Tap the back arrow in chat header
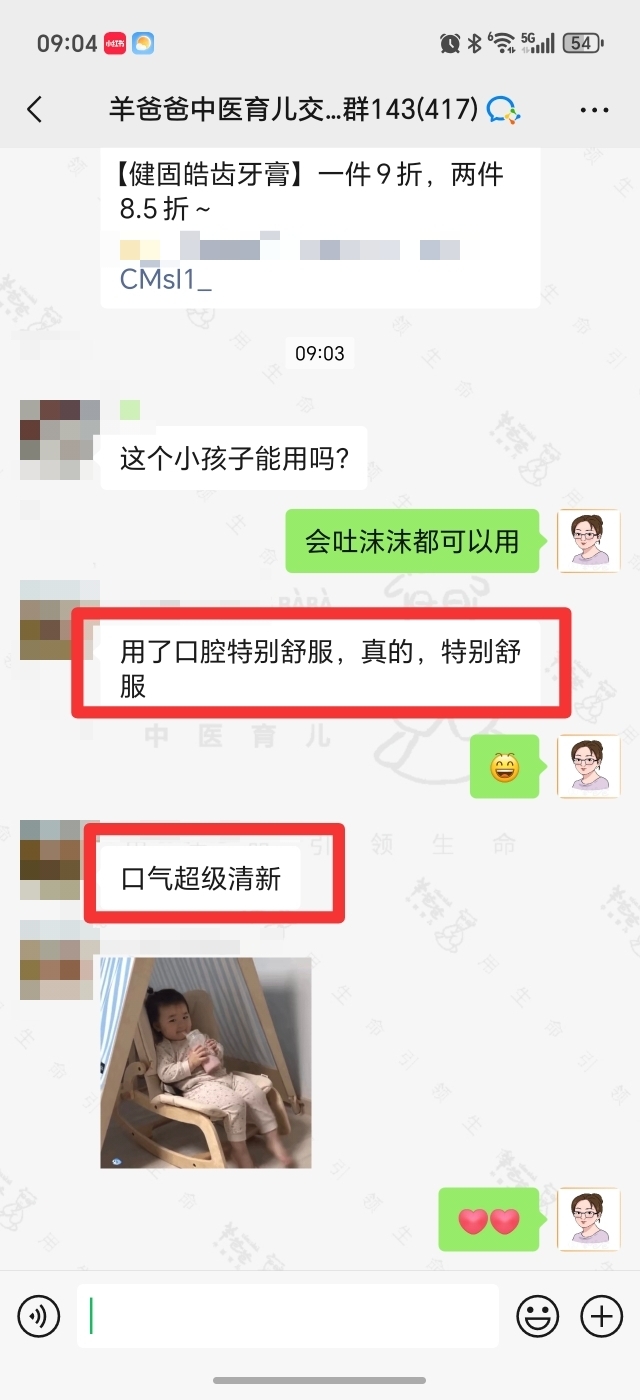 [x=35, y=109]
